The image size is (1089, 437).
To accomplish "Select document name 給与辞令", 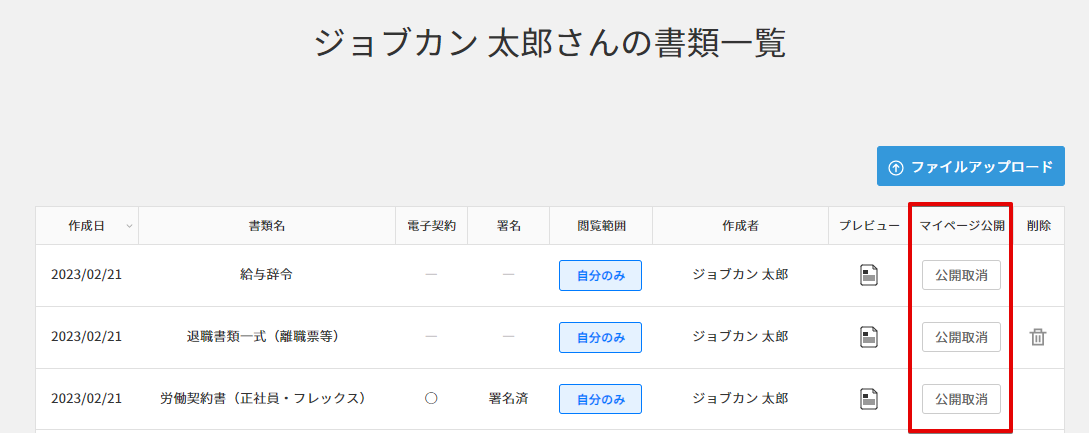I will tap(266, 274).
